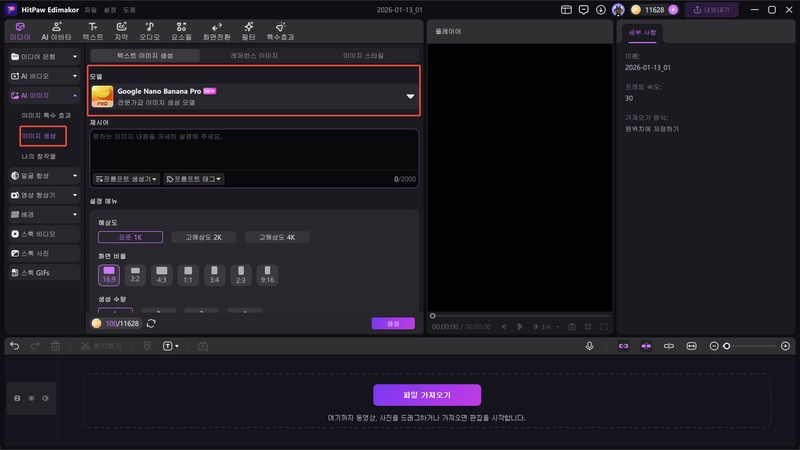Enter fullscreen in the player
The height and width of the screenshot is (450, 800).
pos(604,327)
